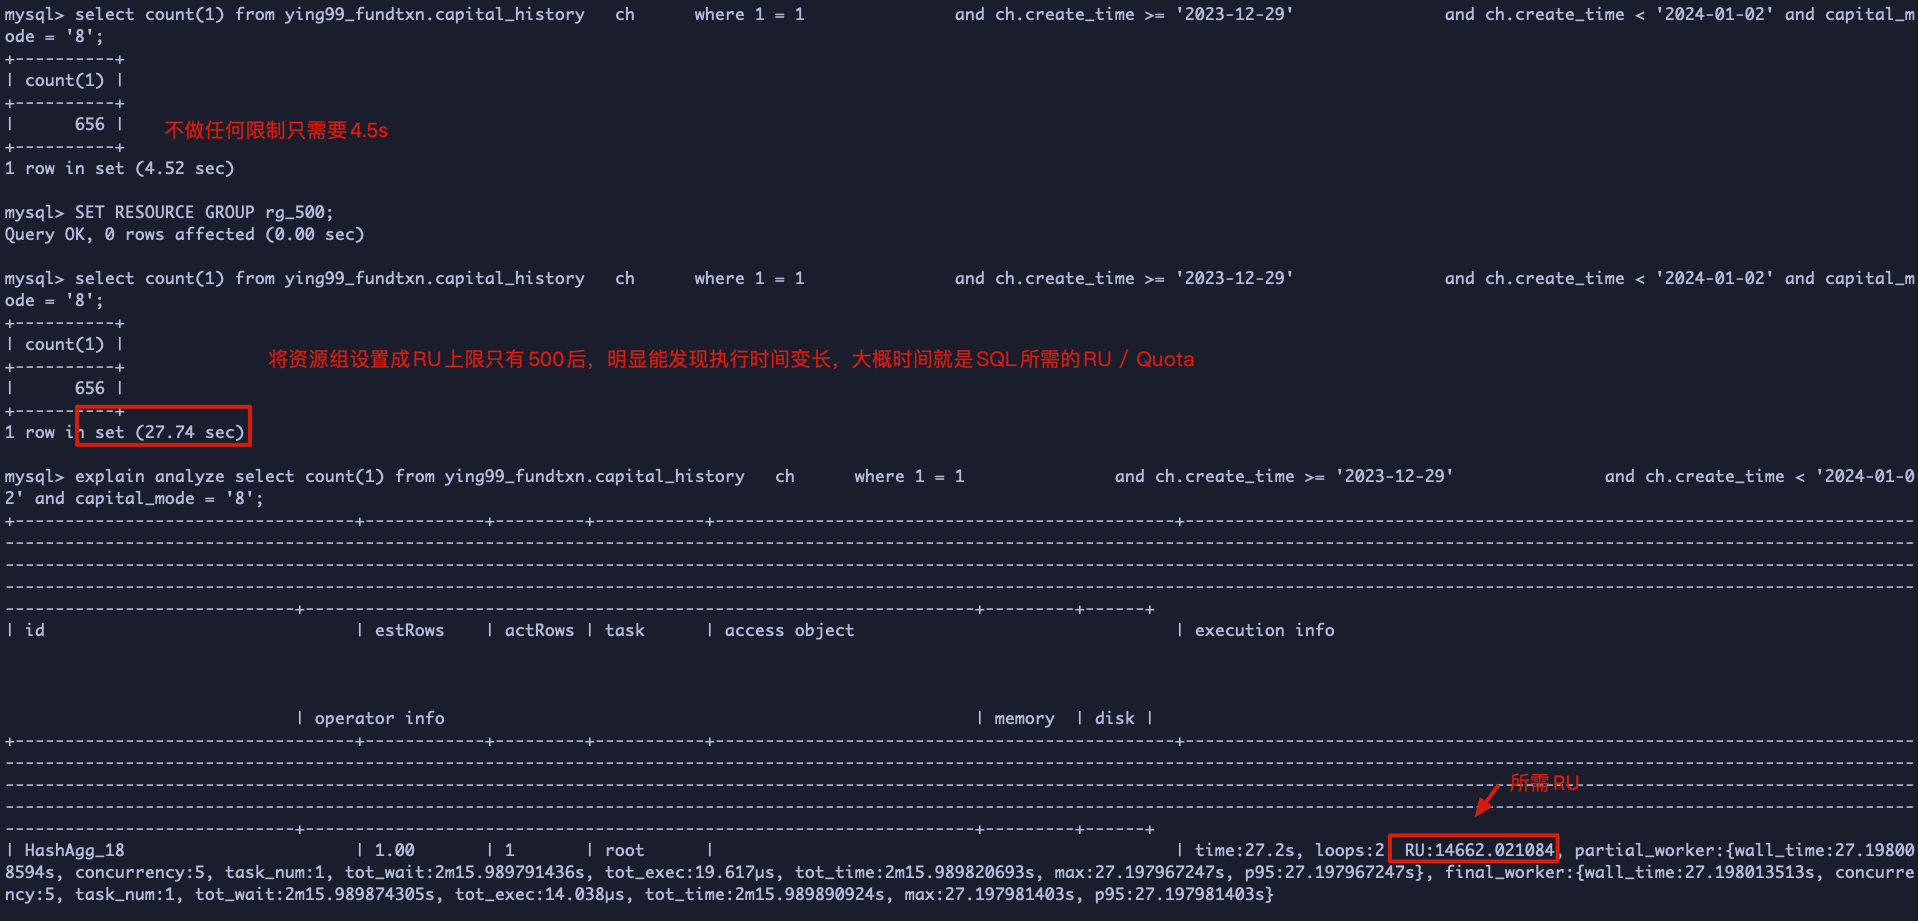Click the 'tot_exec:14.038µs' value

540,894
